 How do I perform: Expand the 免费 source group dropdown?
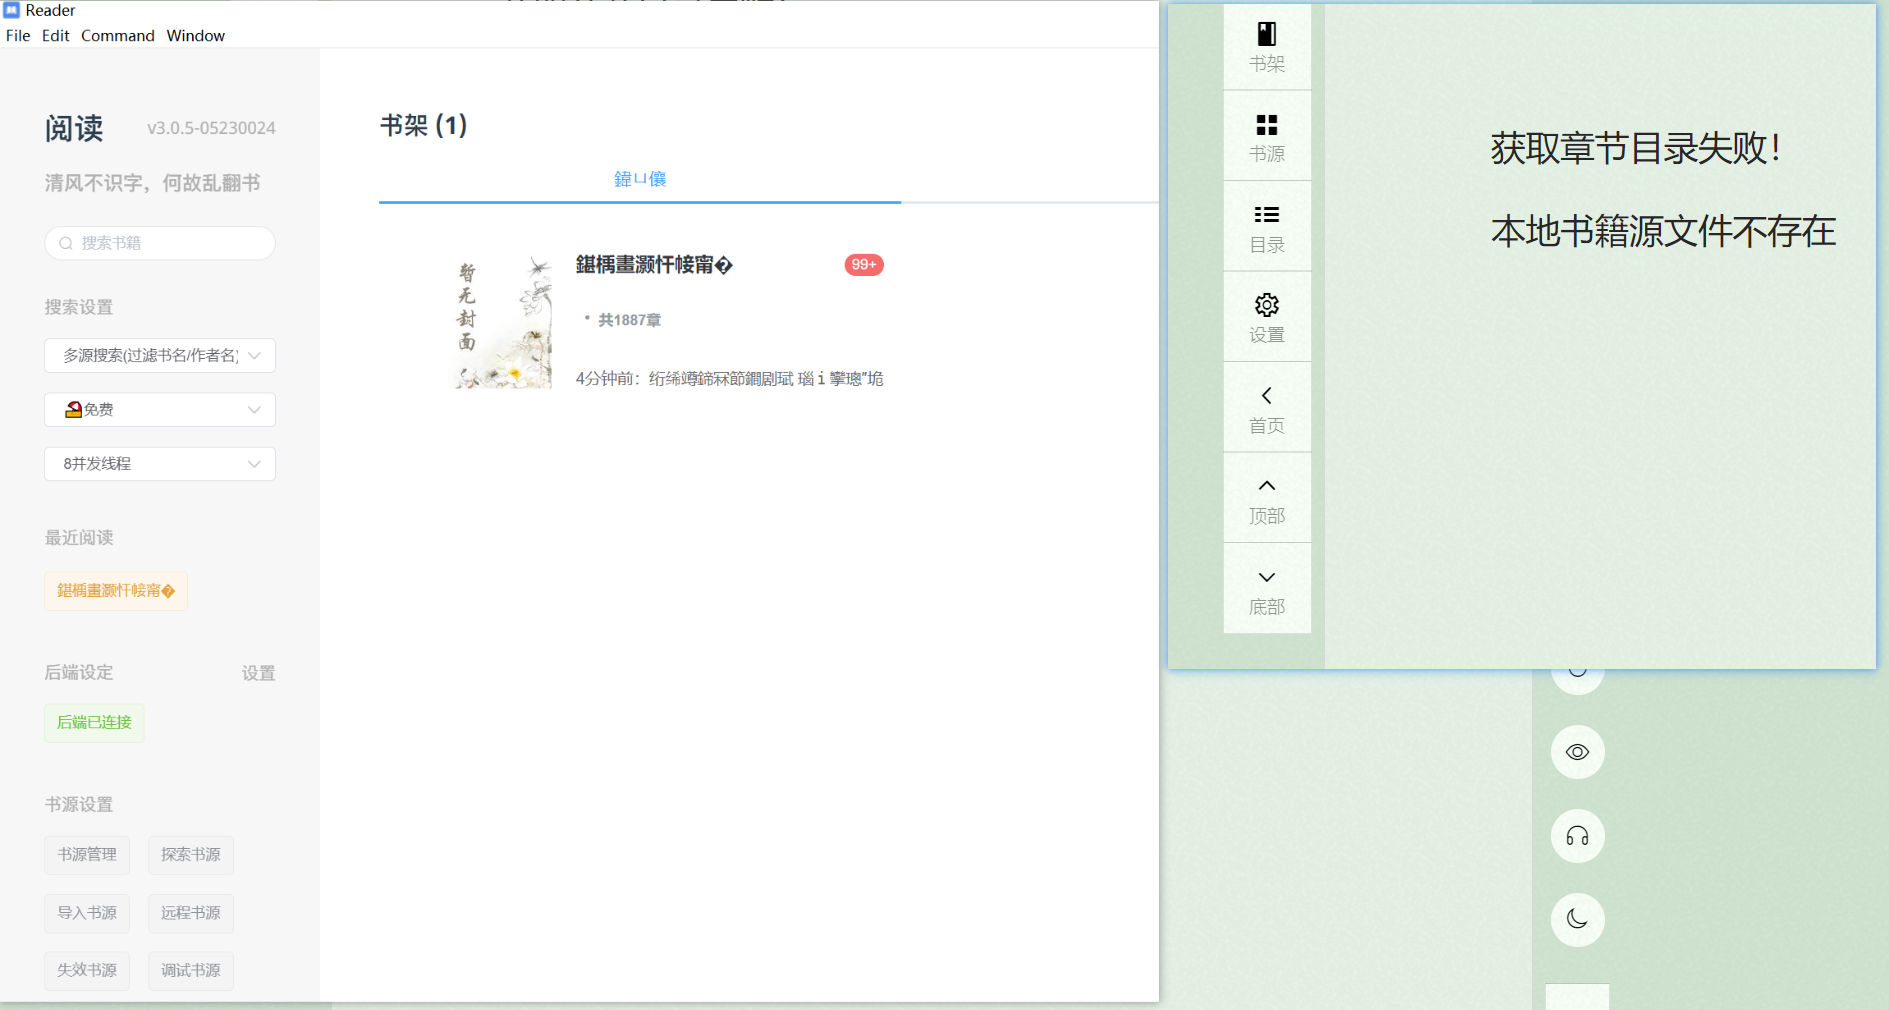click(160, 409)
